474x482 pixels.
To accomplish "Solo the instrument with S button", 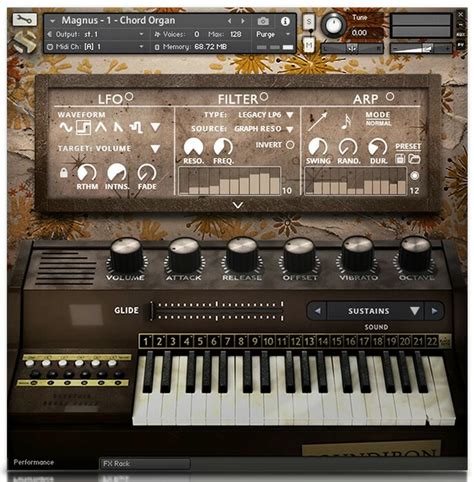I will pos(309,22).
